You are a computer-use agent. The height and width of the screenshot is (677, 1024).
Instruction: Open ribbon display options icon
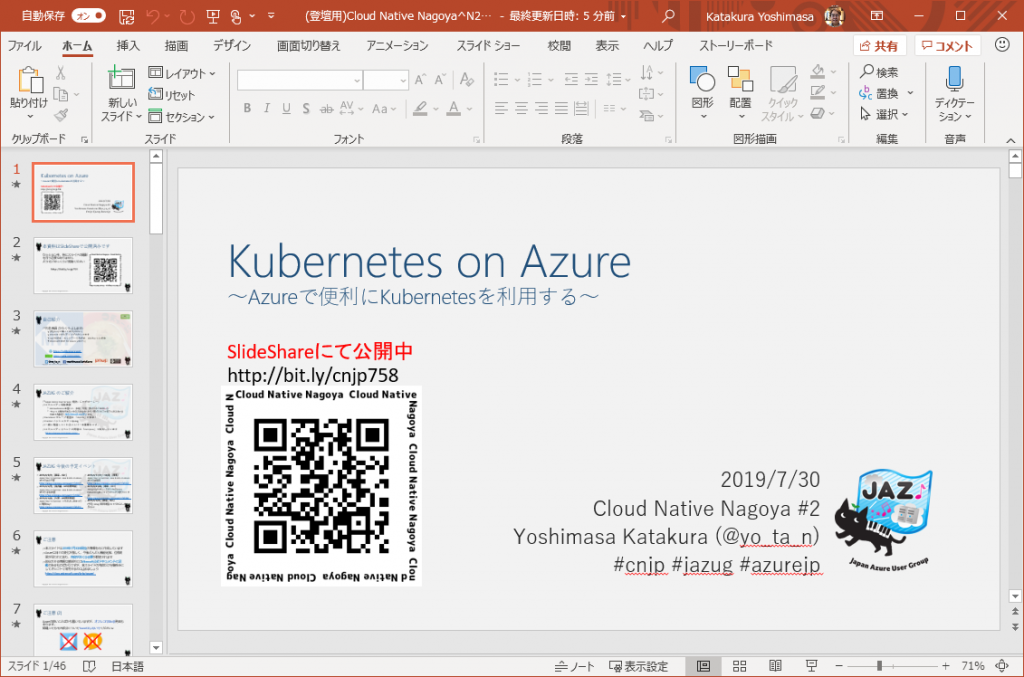pyautogui.click(x=877, y=16)
